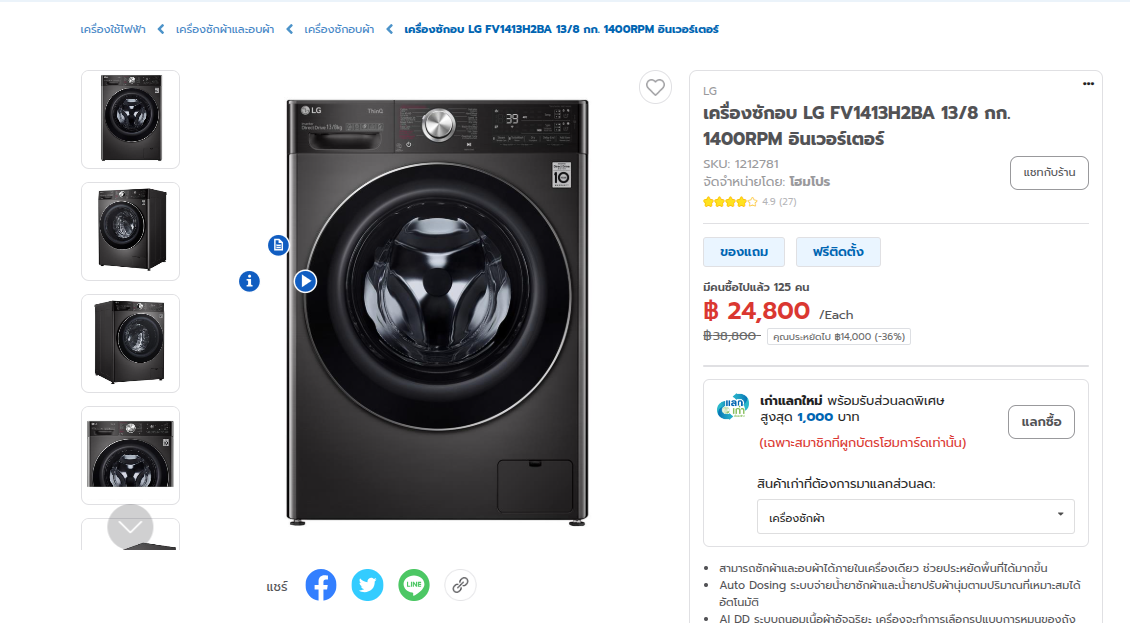Share on Facebook
This screenshot has height=623, width=1130.
click(321, 585)
